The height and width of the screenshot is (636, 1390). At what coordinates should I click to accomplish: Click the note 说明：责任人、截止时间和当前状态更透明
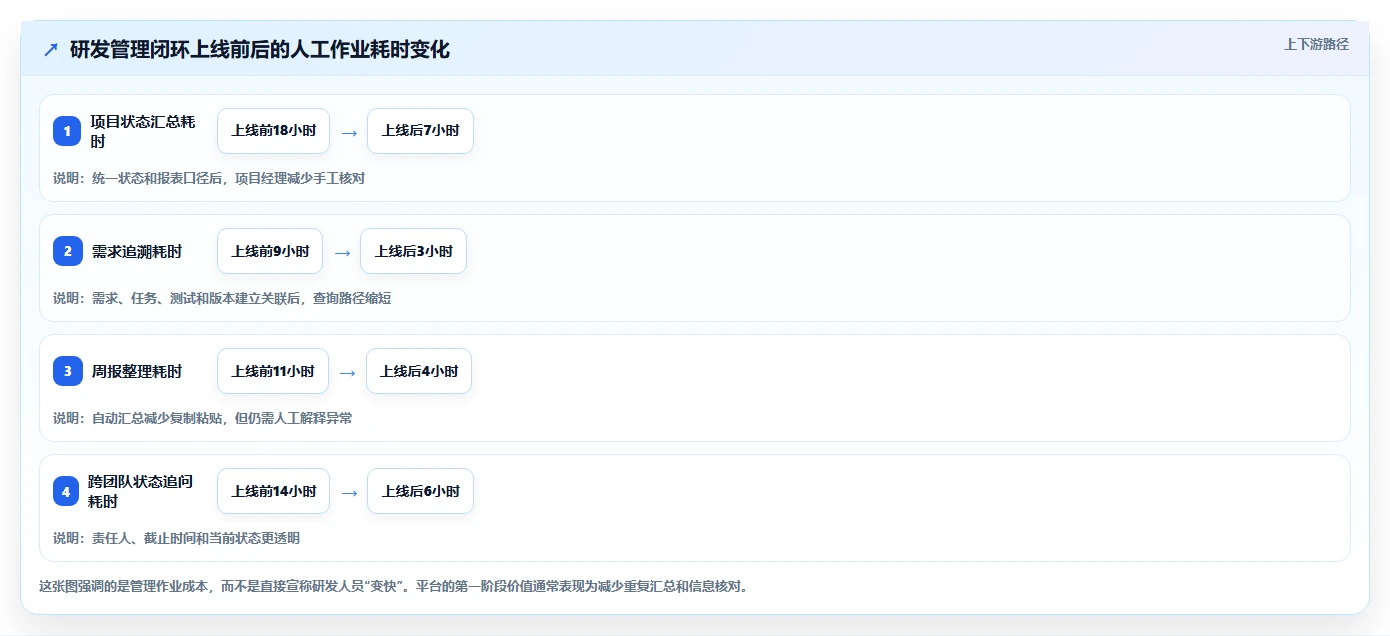(x=176, y=538)
